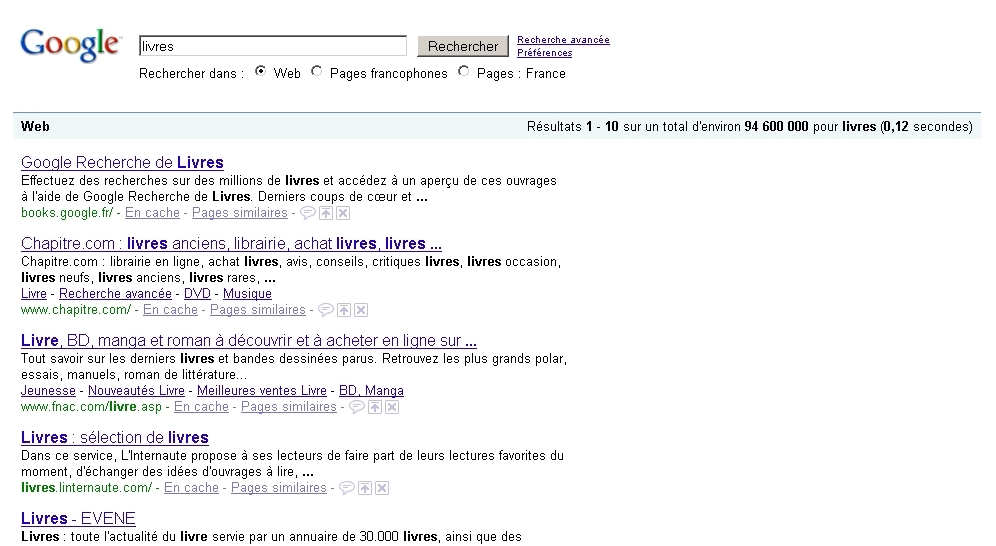Comment icon for www.chapitre.com result

(x=325, y=310)
